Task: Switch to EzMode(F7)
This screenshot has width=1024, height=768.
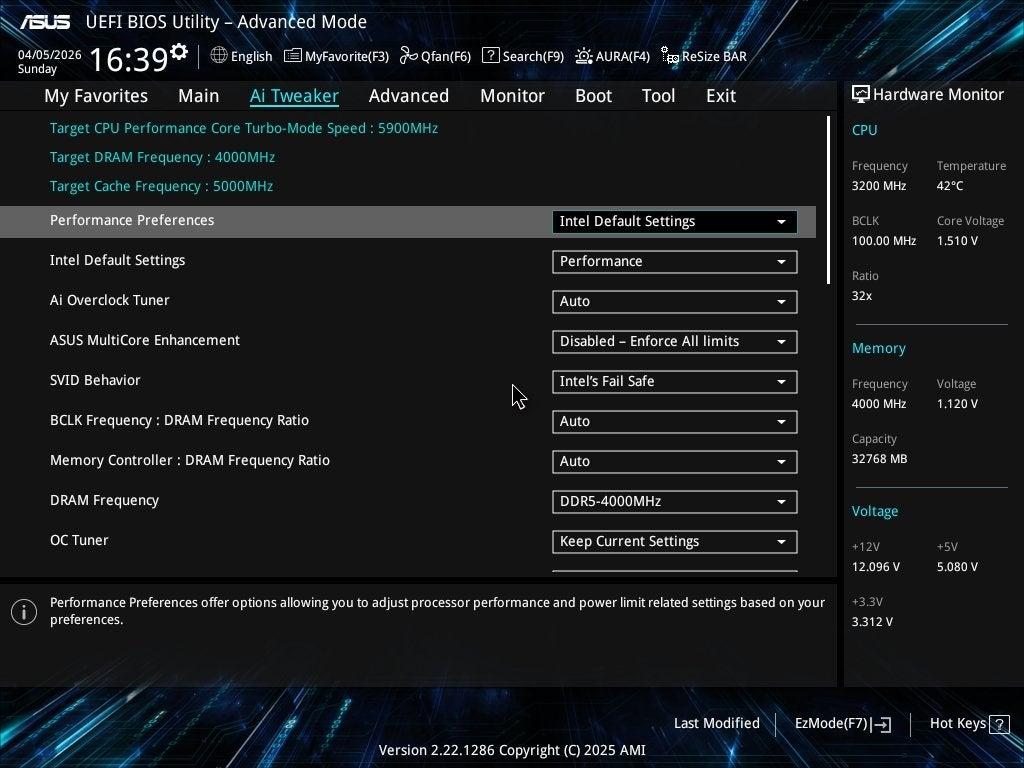Action: [x=842, y=723]
